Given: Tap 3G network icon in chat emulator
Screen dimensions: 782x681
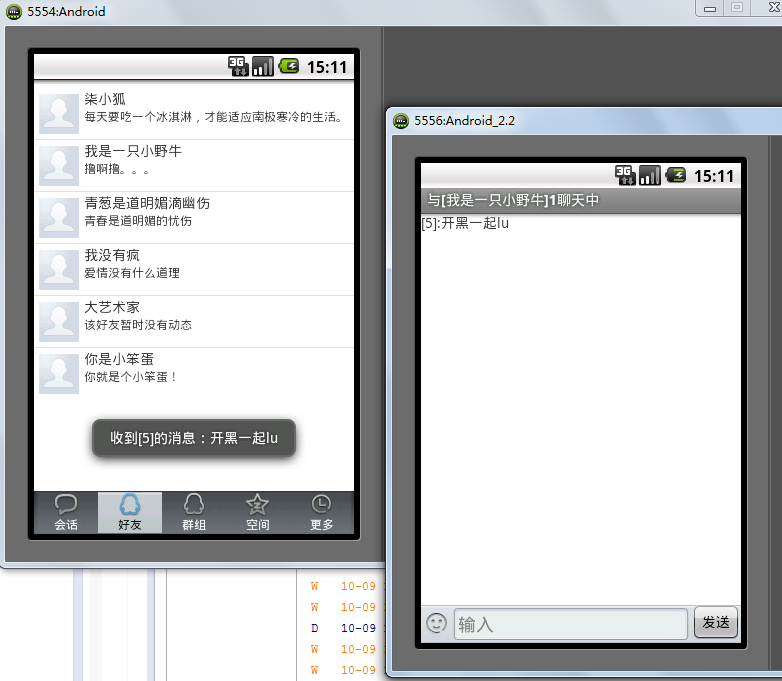Looking at the screenshot, I should [624, 176].
